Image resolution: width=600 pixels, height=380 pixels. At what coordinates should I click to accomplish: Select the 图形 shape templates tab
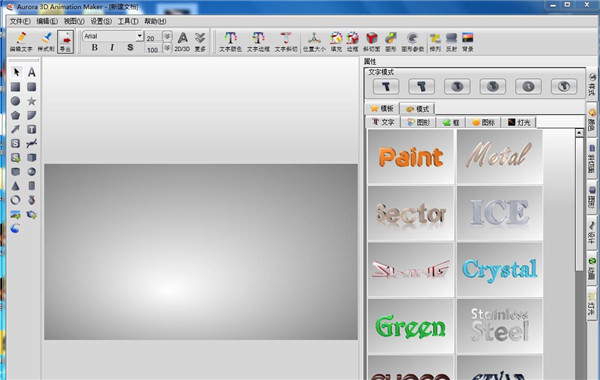(419, 122)
